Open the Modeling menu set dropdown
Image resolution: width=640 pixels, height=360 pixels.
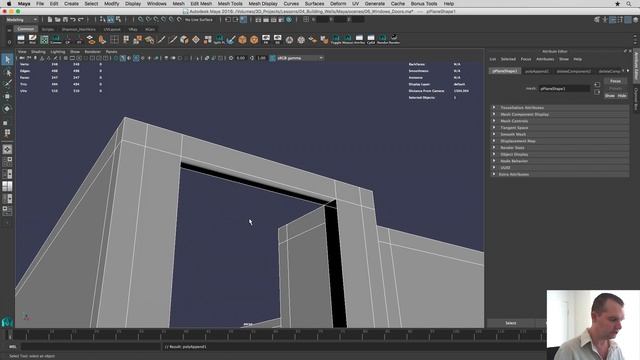pos(22,20)
